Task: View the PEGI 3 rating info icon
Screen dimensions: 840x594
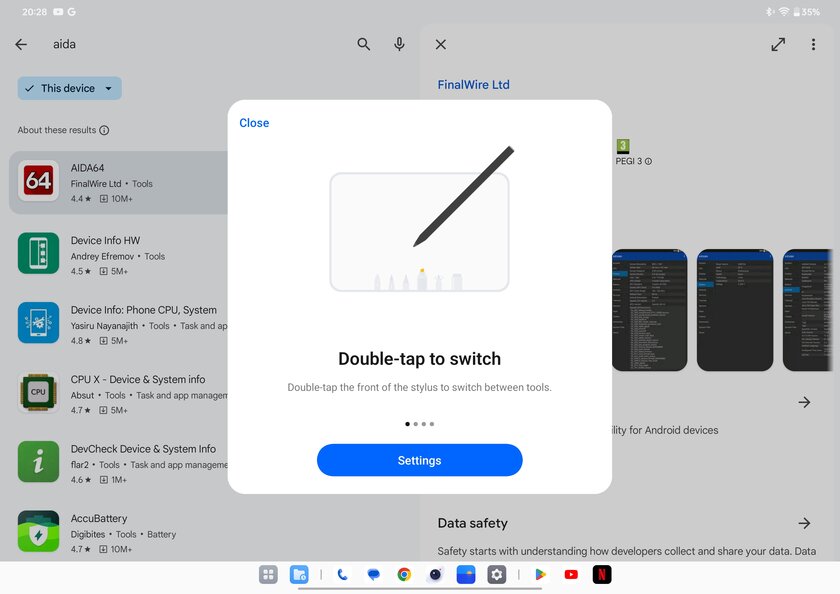Action: (648, 161)
